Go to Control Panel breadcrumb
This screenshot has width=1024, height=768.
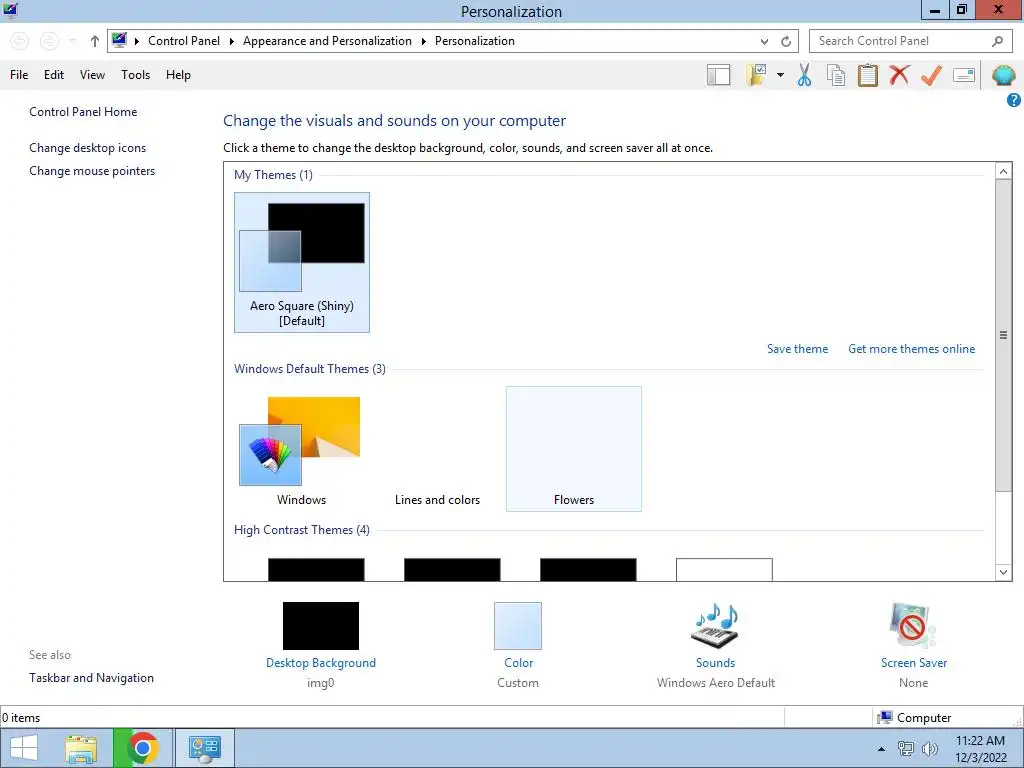184,40
